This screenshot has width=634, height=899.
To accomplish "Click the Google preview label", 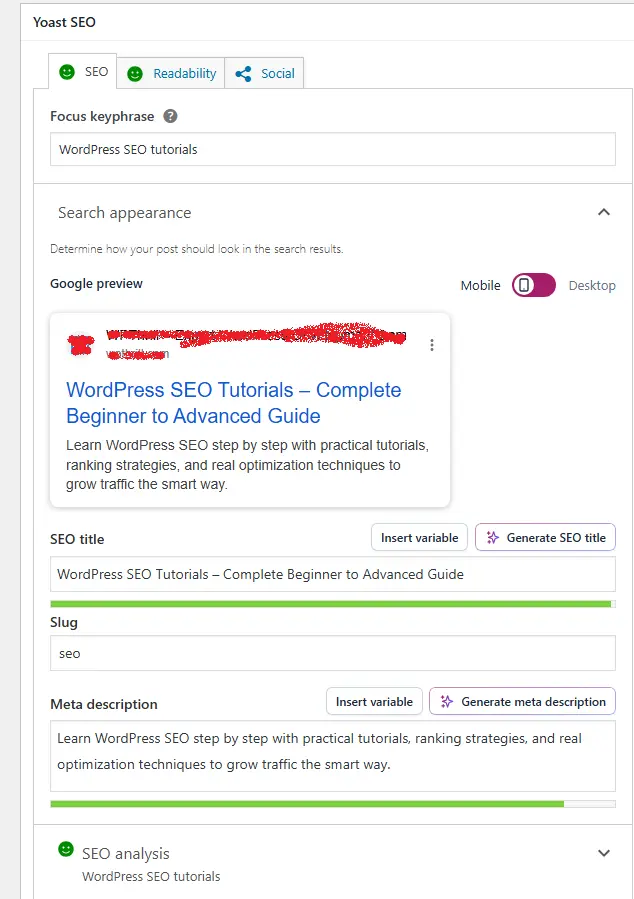I will tap(96, 284).
